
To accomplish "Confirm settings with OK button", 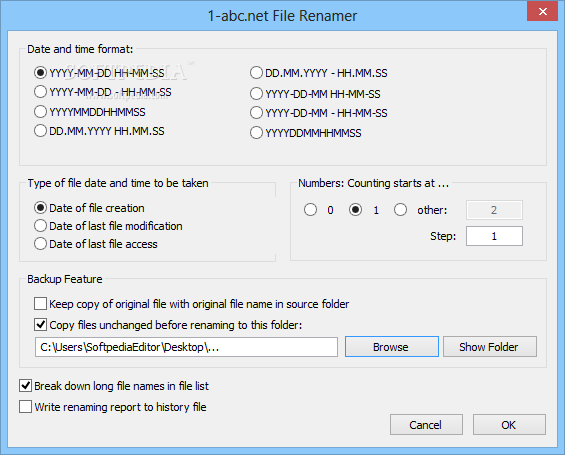I will pyautogui.click(x=509, y=425).
